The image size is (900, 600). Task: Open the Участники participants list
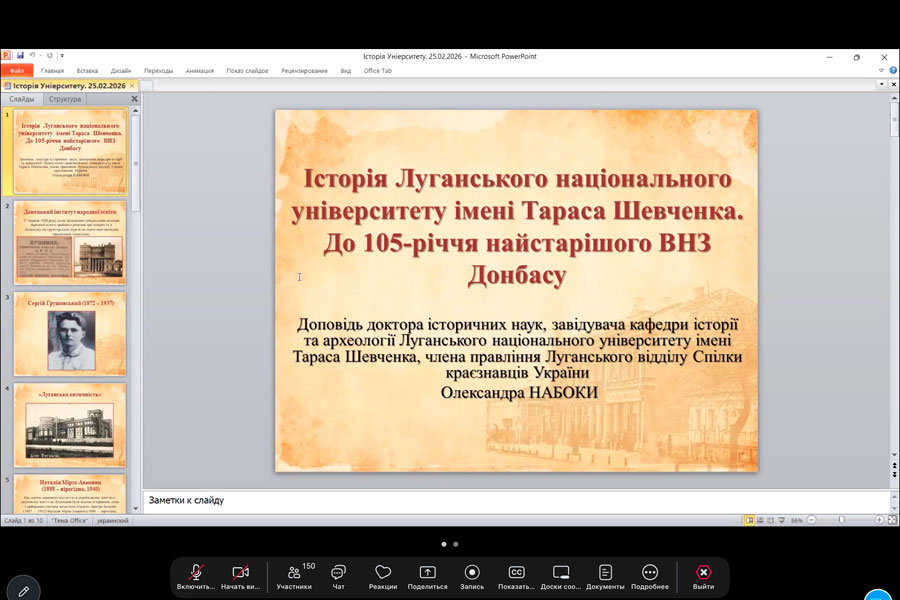point(294,573)
